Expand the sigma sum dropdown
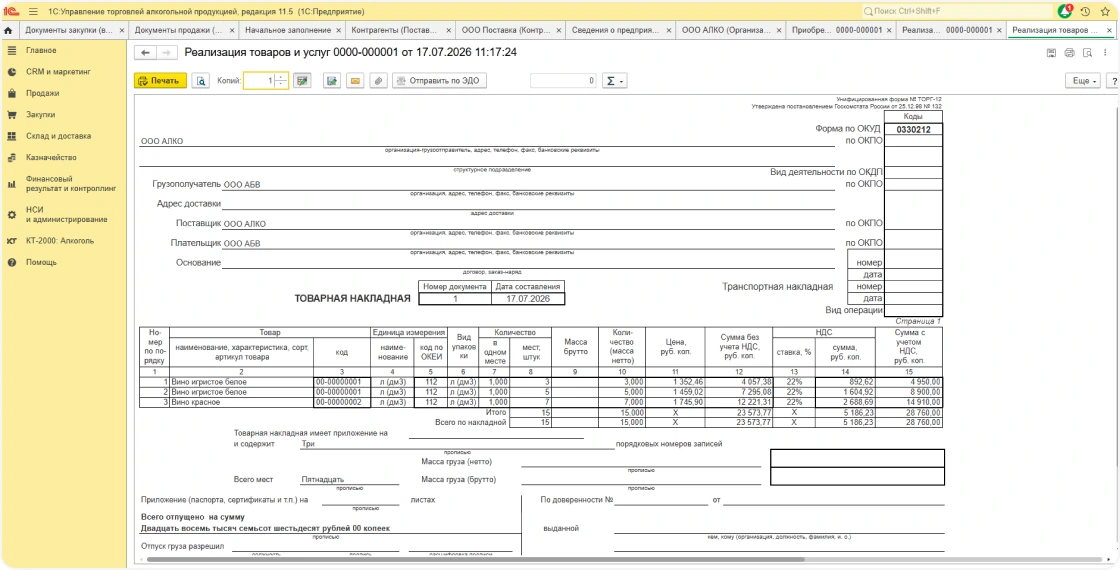This screenshot has height=570, width=1120. pos(615,81)
